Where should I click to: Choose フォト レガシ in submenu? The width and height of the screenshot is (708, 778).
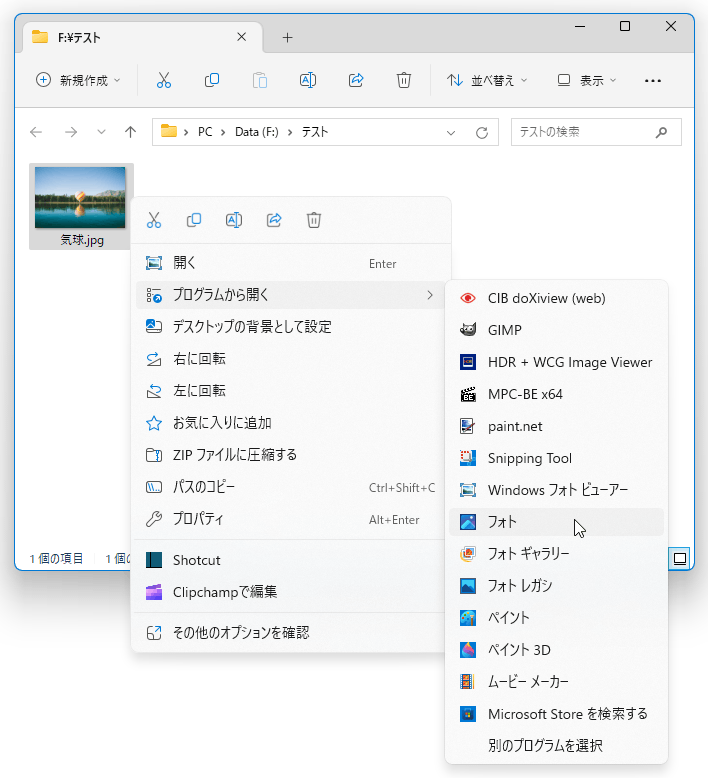coord(556,586)
